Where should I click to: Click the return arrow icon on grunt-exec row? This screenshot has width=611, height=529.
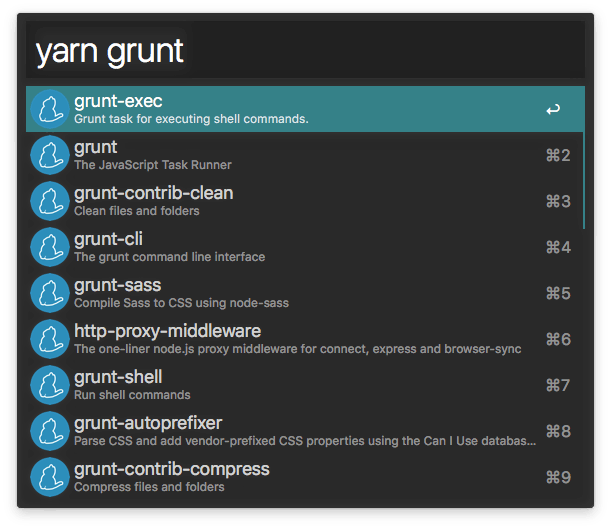click(x=553, y=109)
